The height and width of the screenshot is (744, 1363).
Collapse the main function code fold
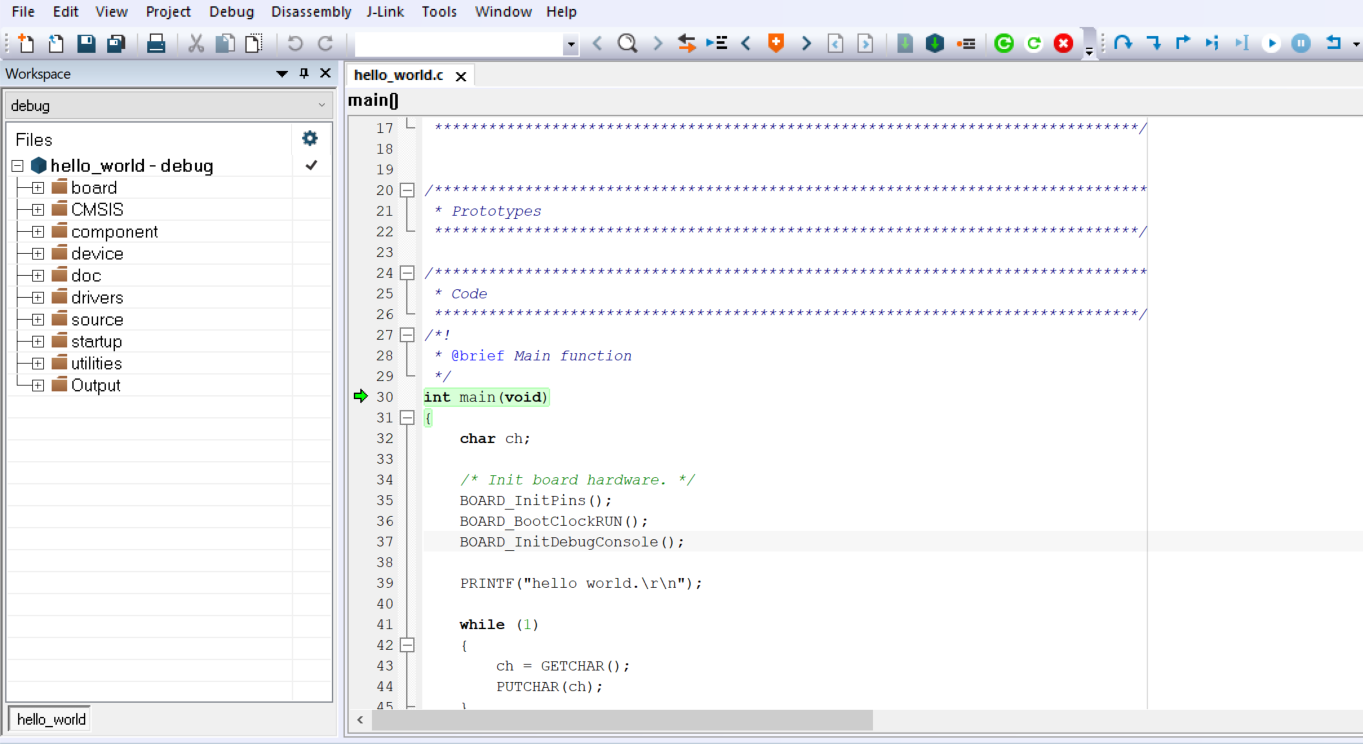tap(407, 418)
